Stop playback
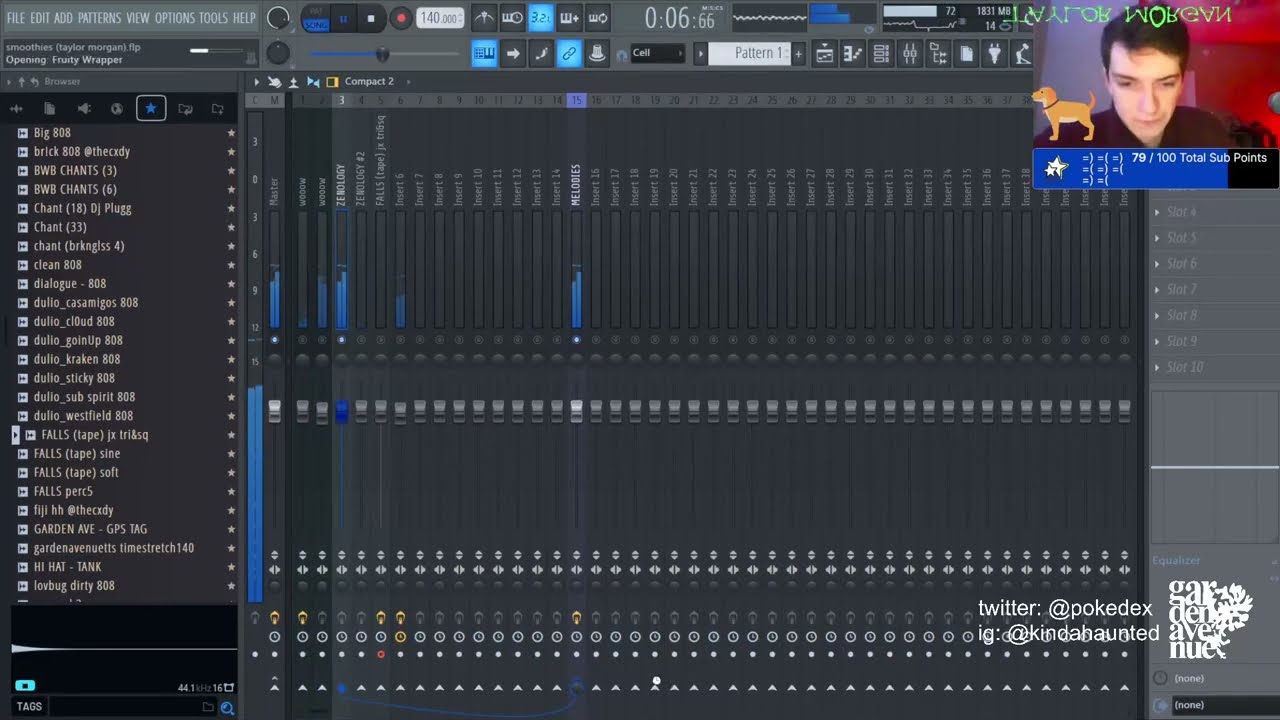The width and height of the screenshot is (1280, 720). (x=371, y=18)
